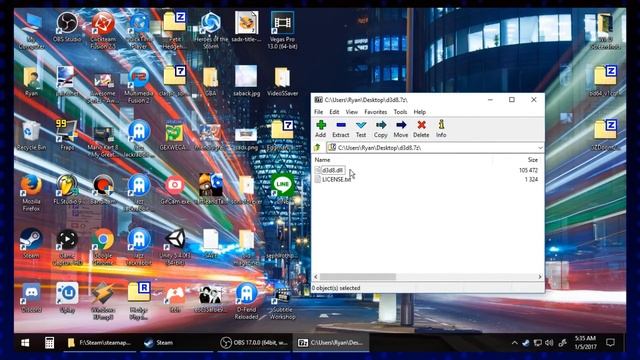Select the D-Fend Reloaded desktop icon

247,301
